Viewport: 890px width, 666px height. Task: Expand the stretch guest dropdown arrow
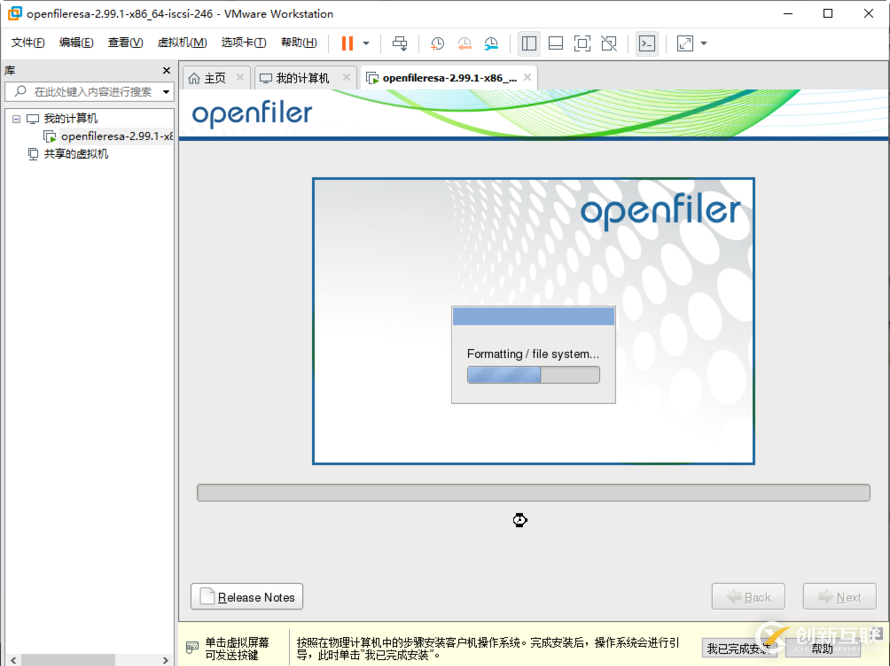704,43
